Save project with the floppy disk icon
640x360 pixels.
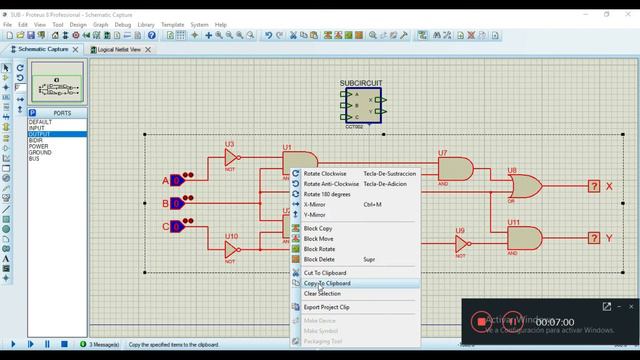[31, 36]
